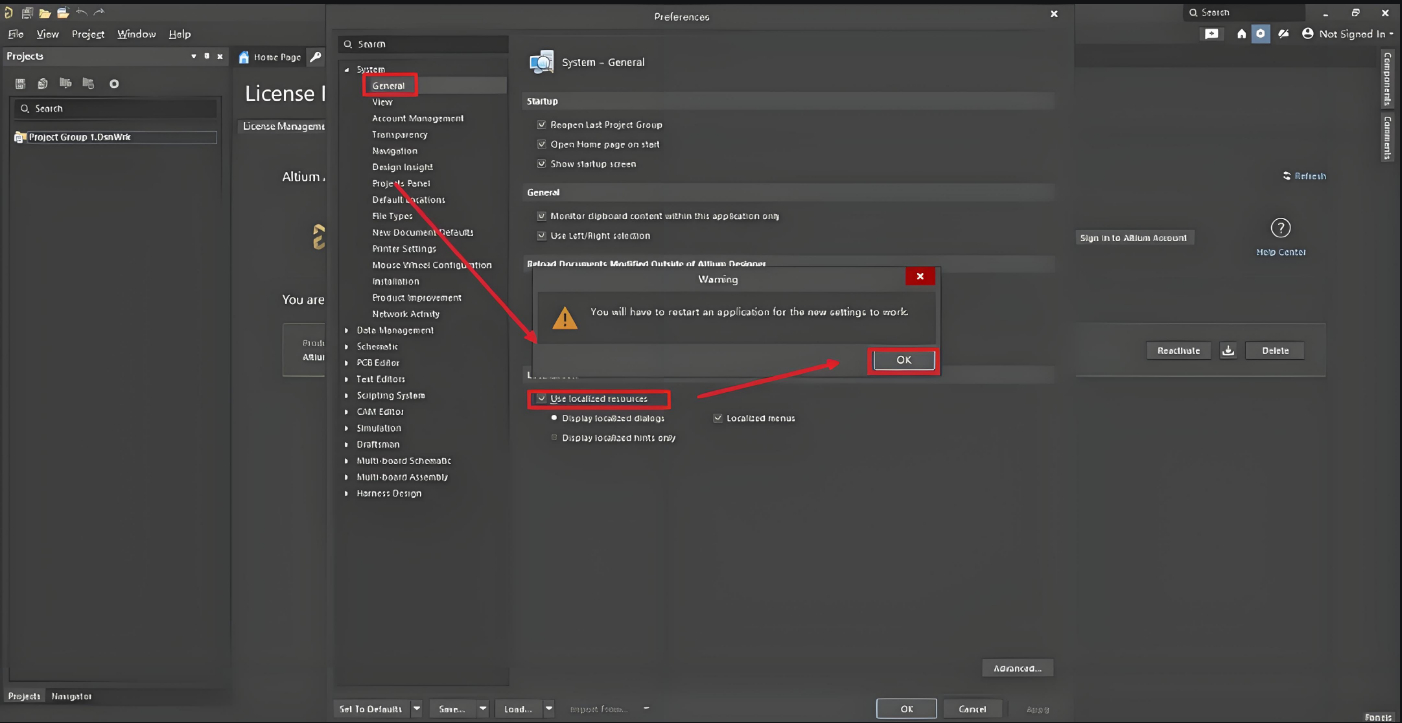This screenshot has height=723, width=1402.
Task: Open Save... dropdown arrow
Action: pos(483,708)
